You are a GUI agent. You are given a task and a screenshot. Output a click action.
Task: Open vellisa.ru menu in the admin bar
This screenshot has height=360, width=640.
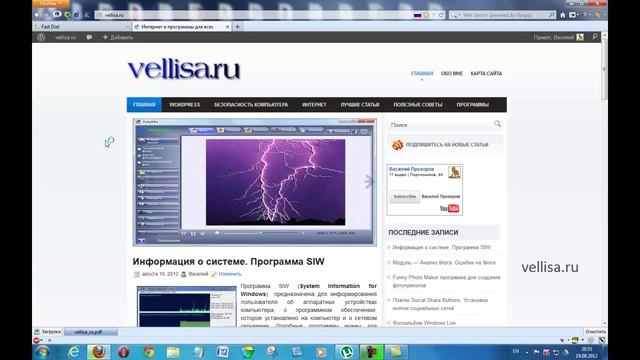(x=65, y=37)
